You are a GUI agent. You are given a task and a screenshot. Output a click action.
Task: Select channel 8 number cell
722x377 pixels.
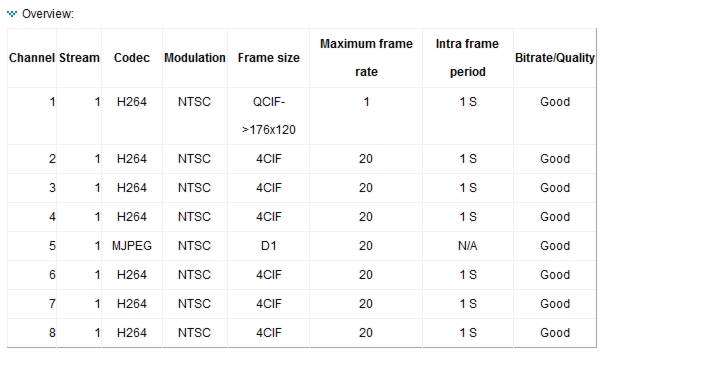click(52, 333)
